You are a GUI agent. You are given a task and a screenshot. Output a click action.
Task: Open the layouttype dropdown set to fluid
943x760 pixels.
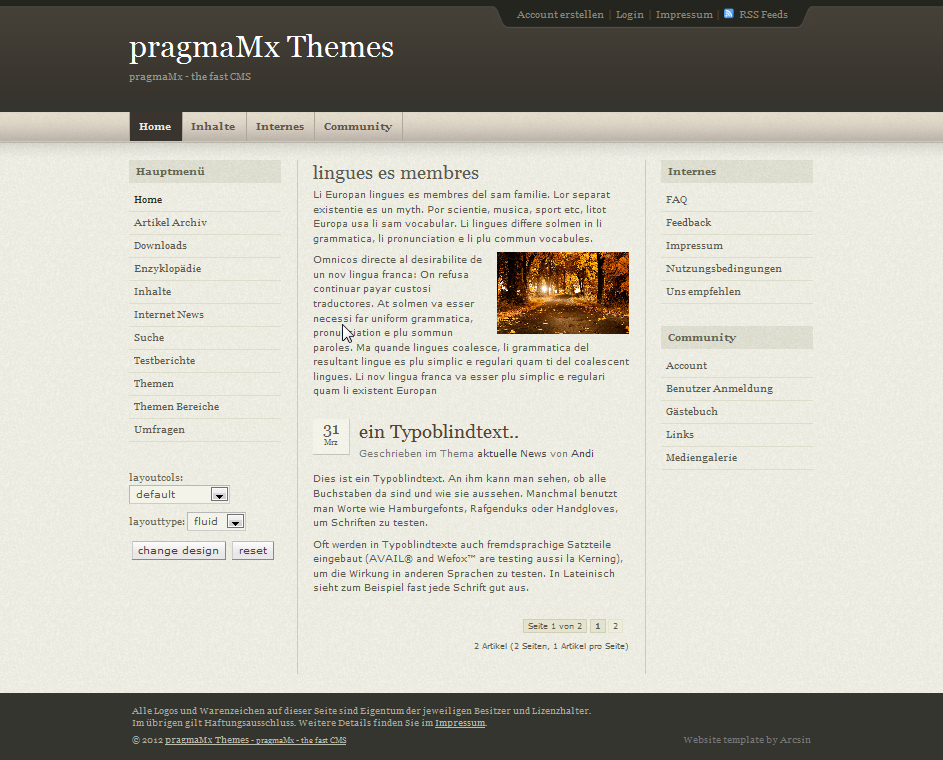(217, 521)
